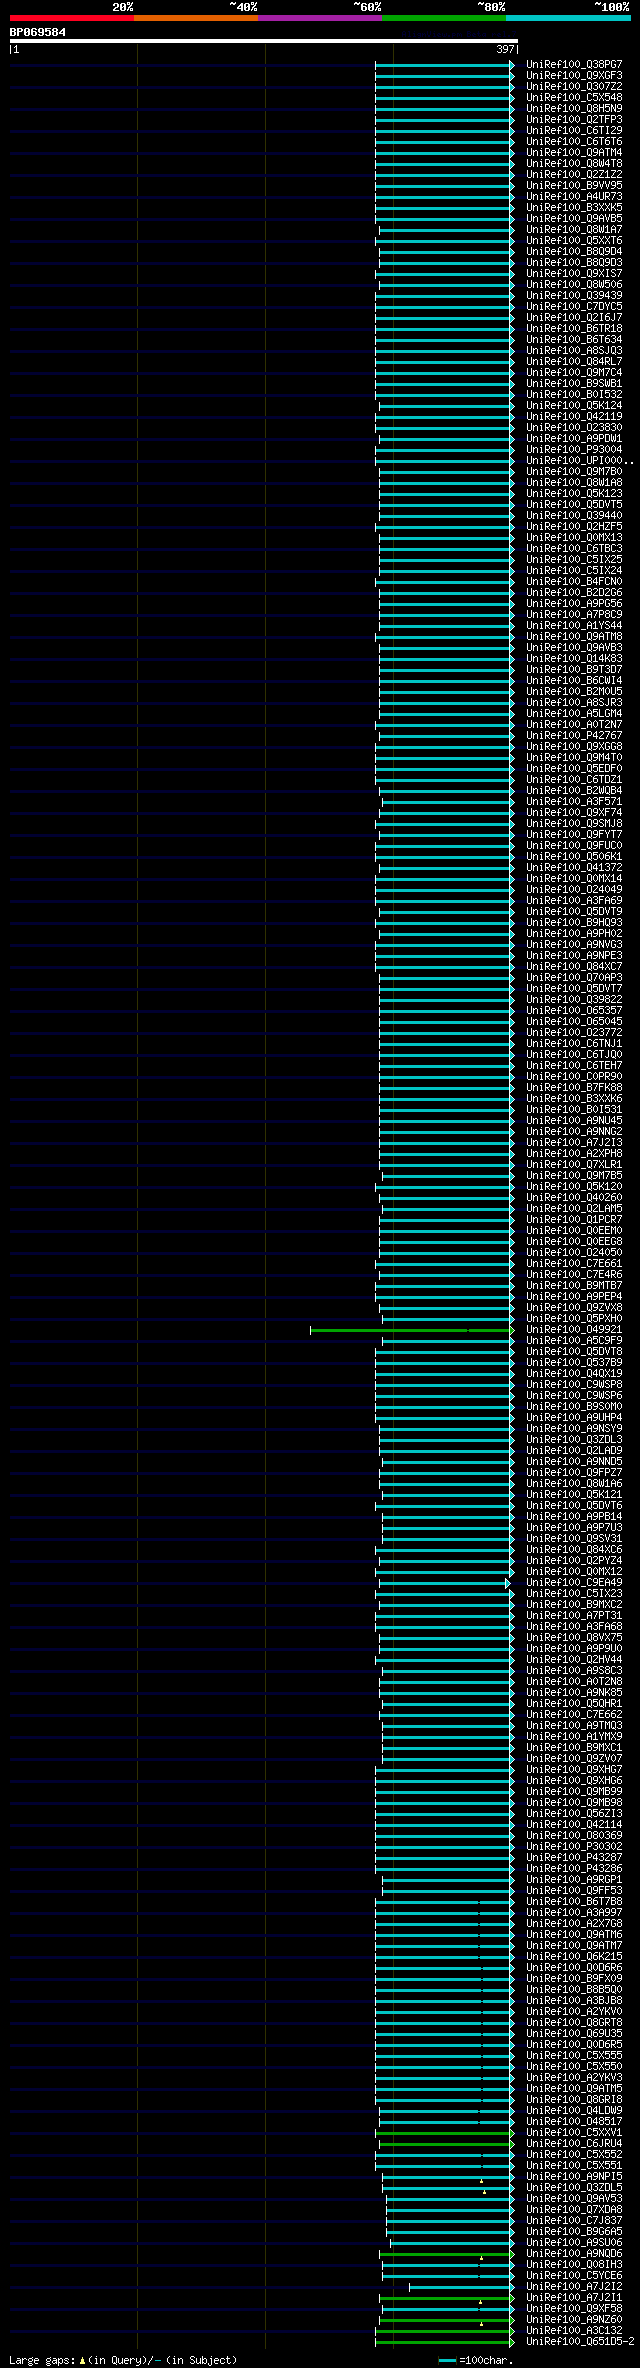640x2368 pixels.
Task: Click hit label UniRef100_C6TI29
Action: pyautogui.click(x=574, y=130)
